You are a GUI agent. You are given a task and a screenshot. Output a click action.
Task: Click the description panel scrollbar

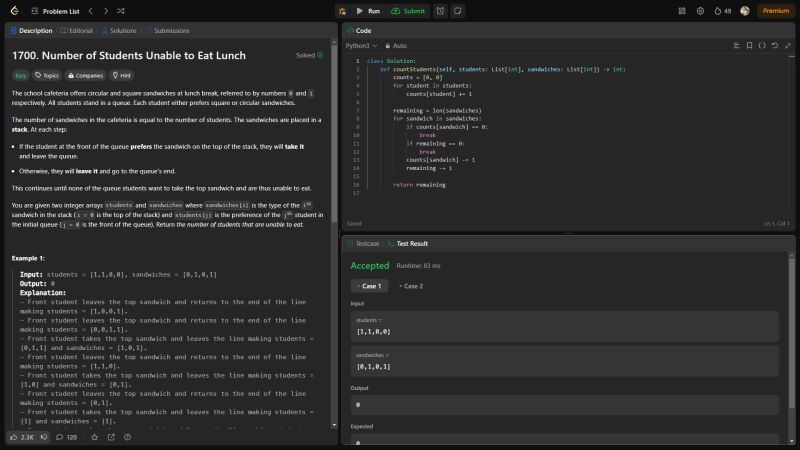pyautogui.click(x=334, y=133)
